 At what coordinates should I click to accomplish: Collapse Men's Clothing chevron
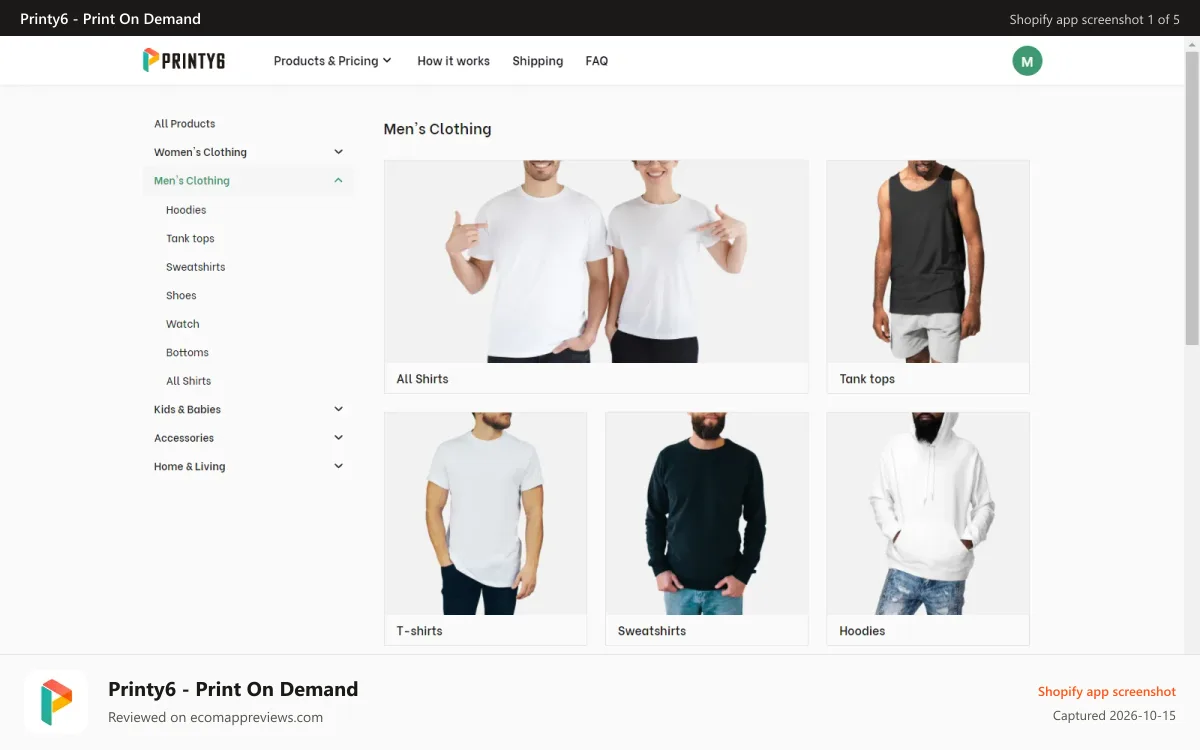point(338,181)
